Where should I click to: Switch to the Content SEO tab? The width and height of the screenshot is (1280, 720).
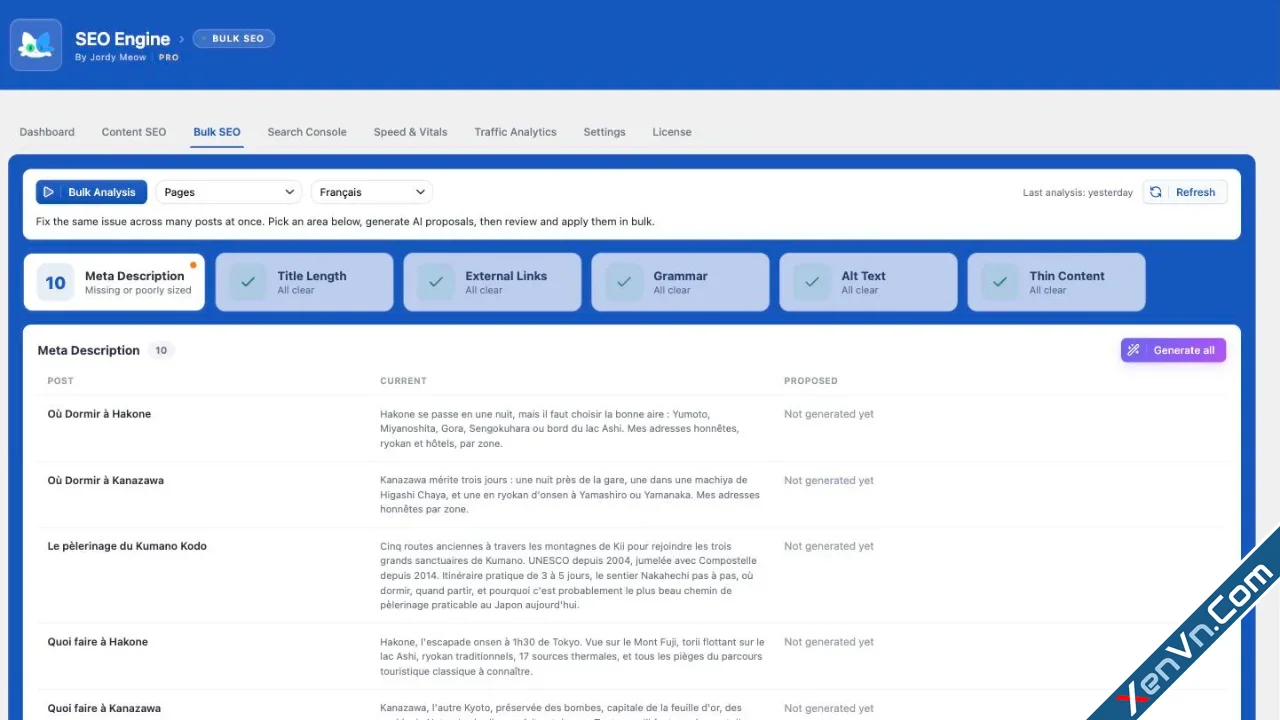(134, 132)
